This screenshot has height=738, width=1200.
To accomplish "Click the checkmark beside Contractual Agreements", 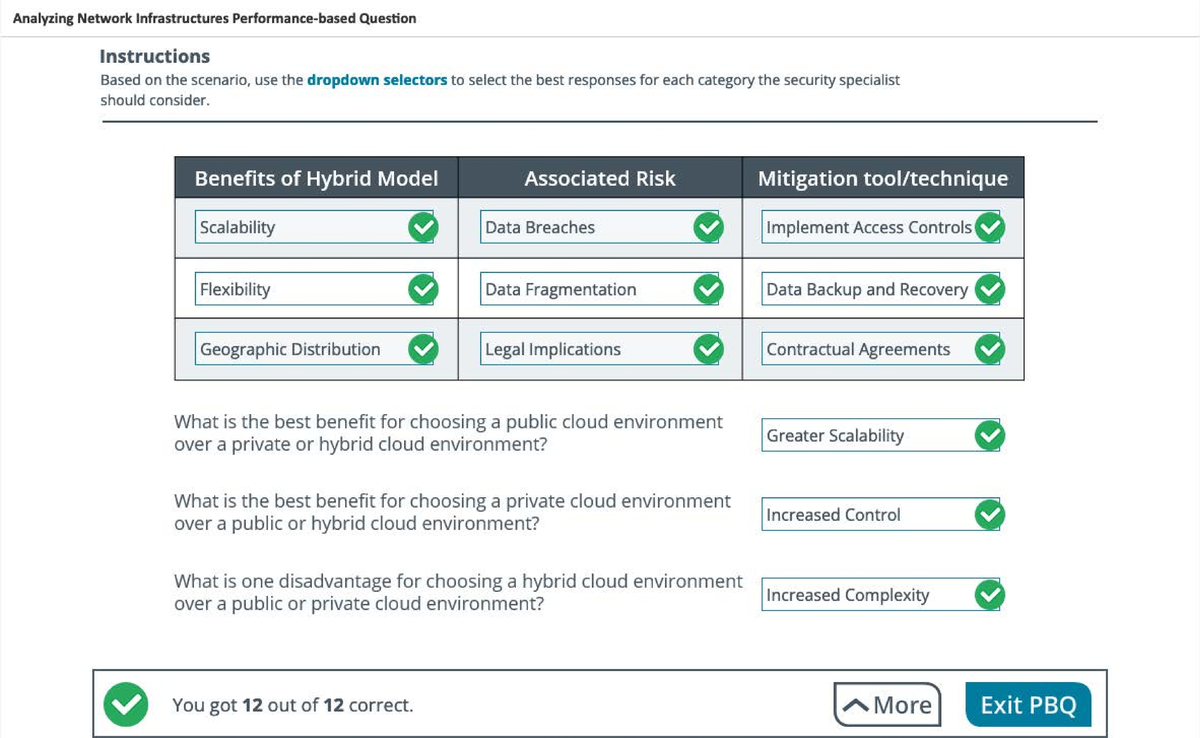I will [989, 349].
